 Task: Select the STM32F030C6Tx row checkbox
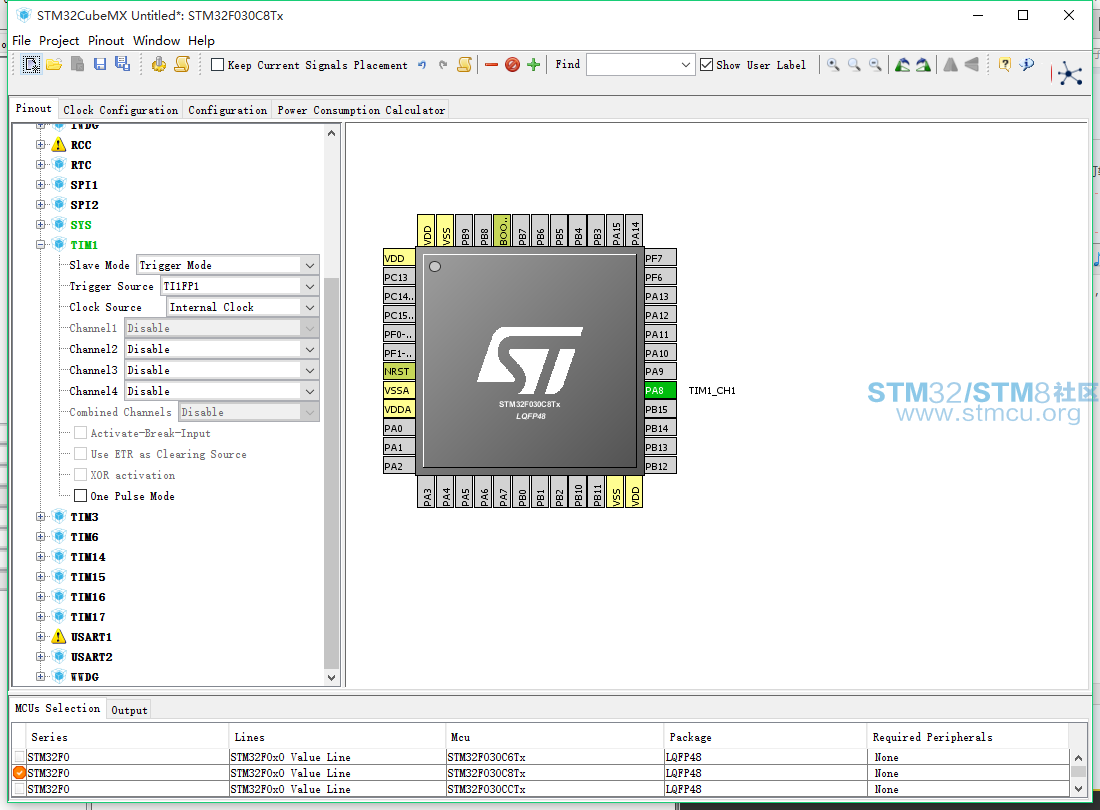tap(20, 757)
